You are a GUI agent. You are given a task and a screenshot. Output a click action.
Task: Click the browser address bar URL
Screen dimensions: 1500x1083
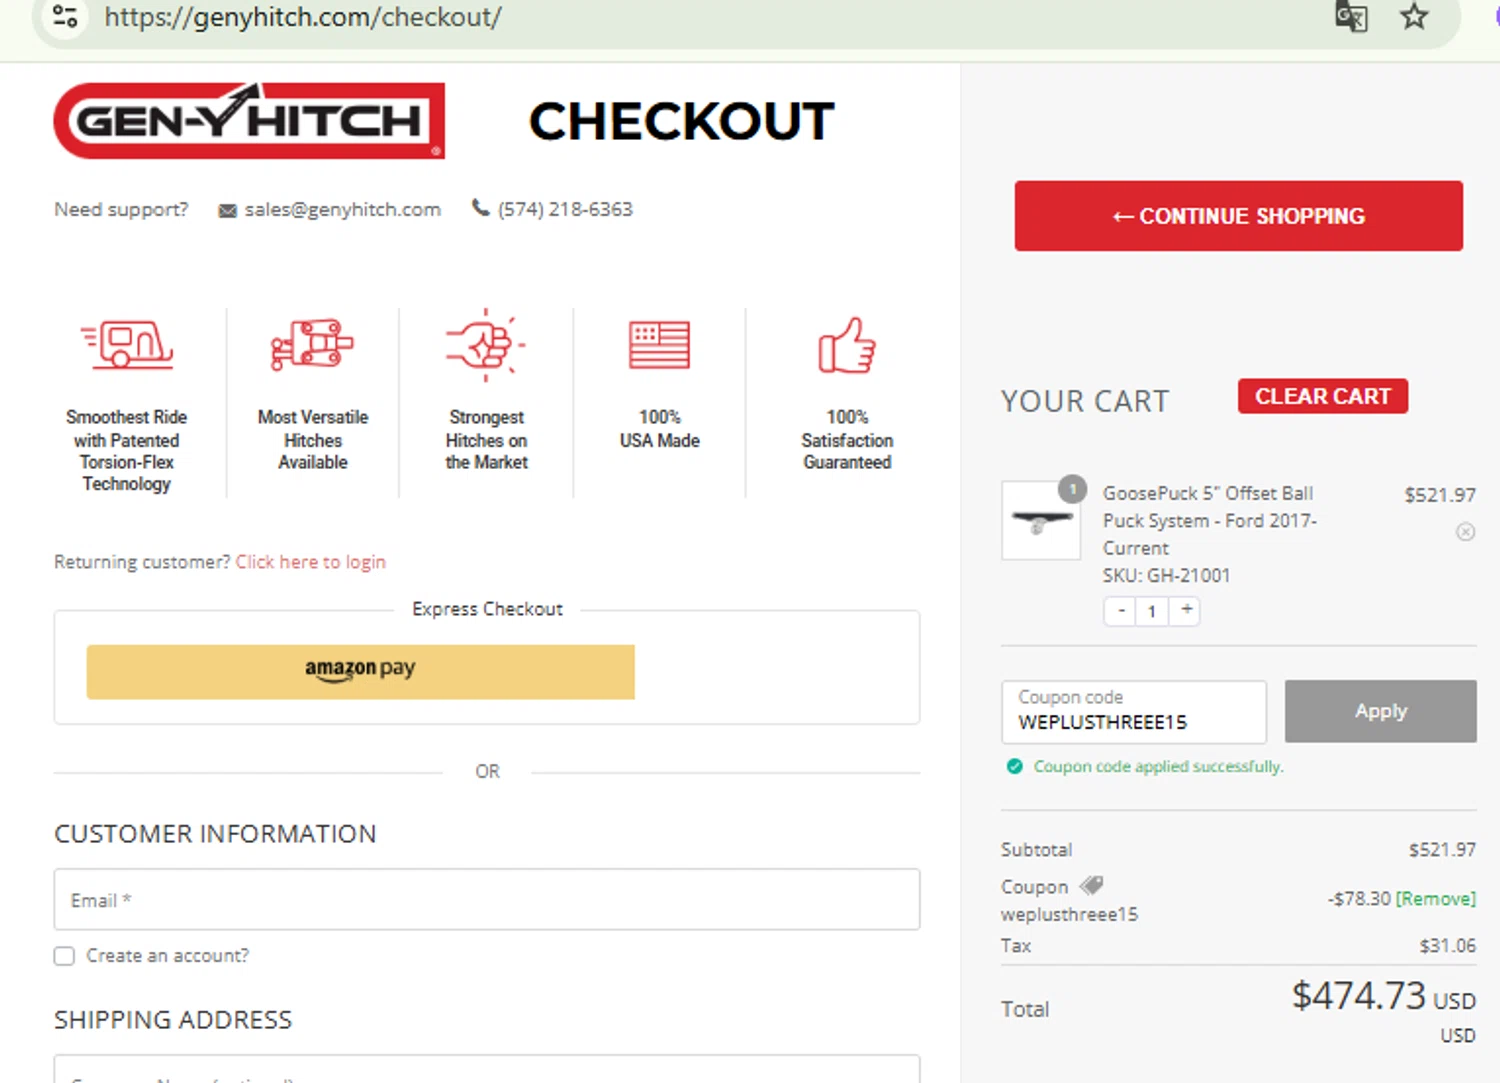[303, 17]
